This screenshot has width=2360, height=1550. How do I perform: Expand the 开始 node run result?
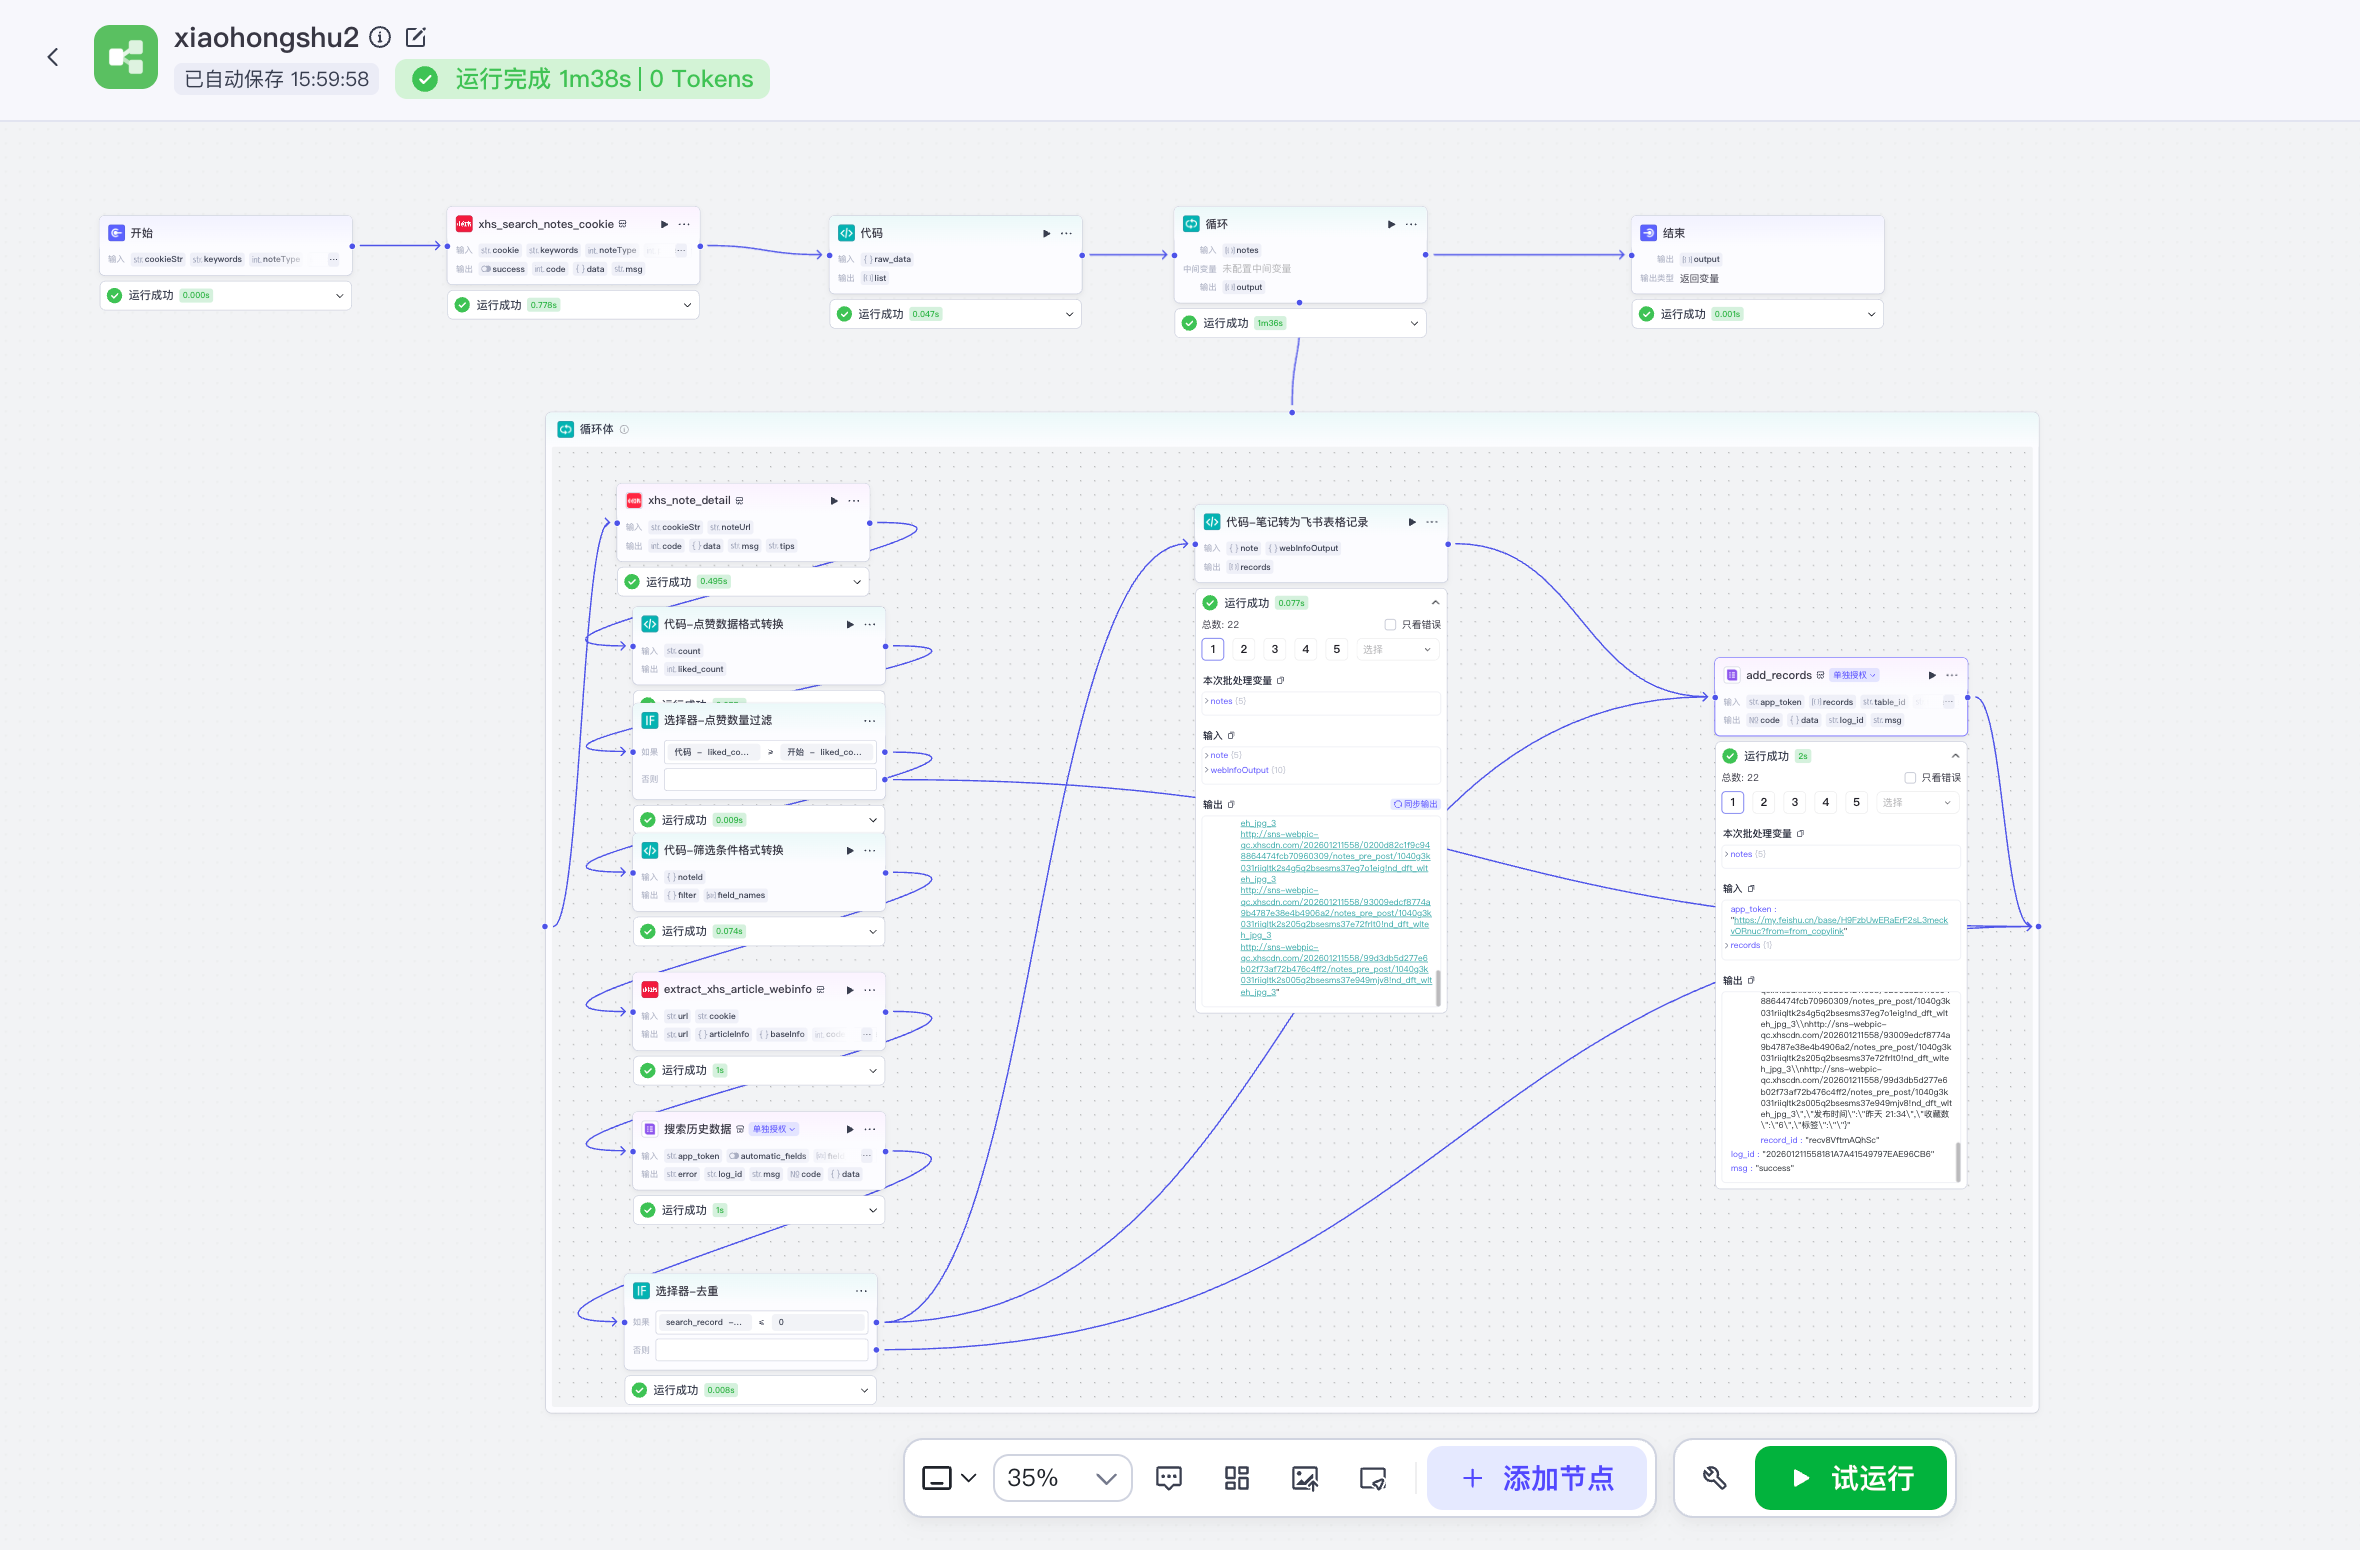339,296
